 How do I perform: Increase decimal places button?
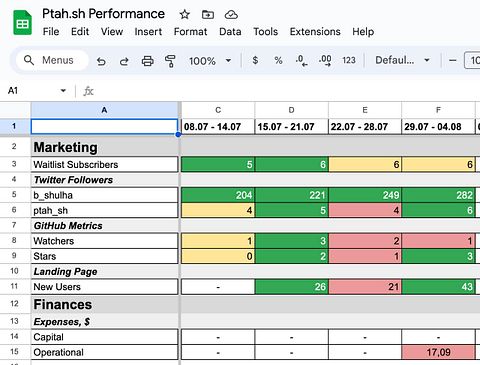325,61
